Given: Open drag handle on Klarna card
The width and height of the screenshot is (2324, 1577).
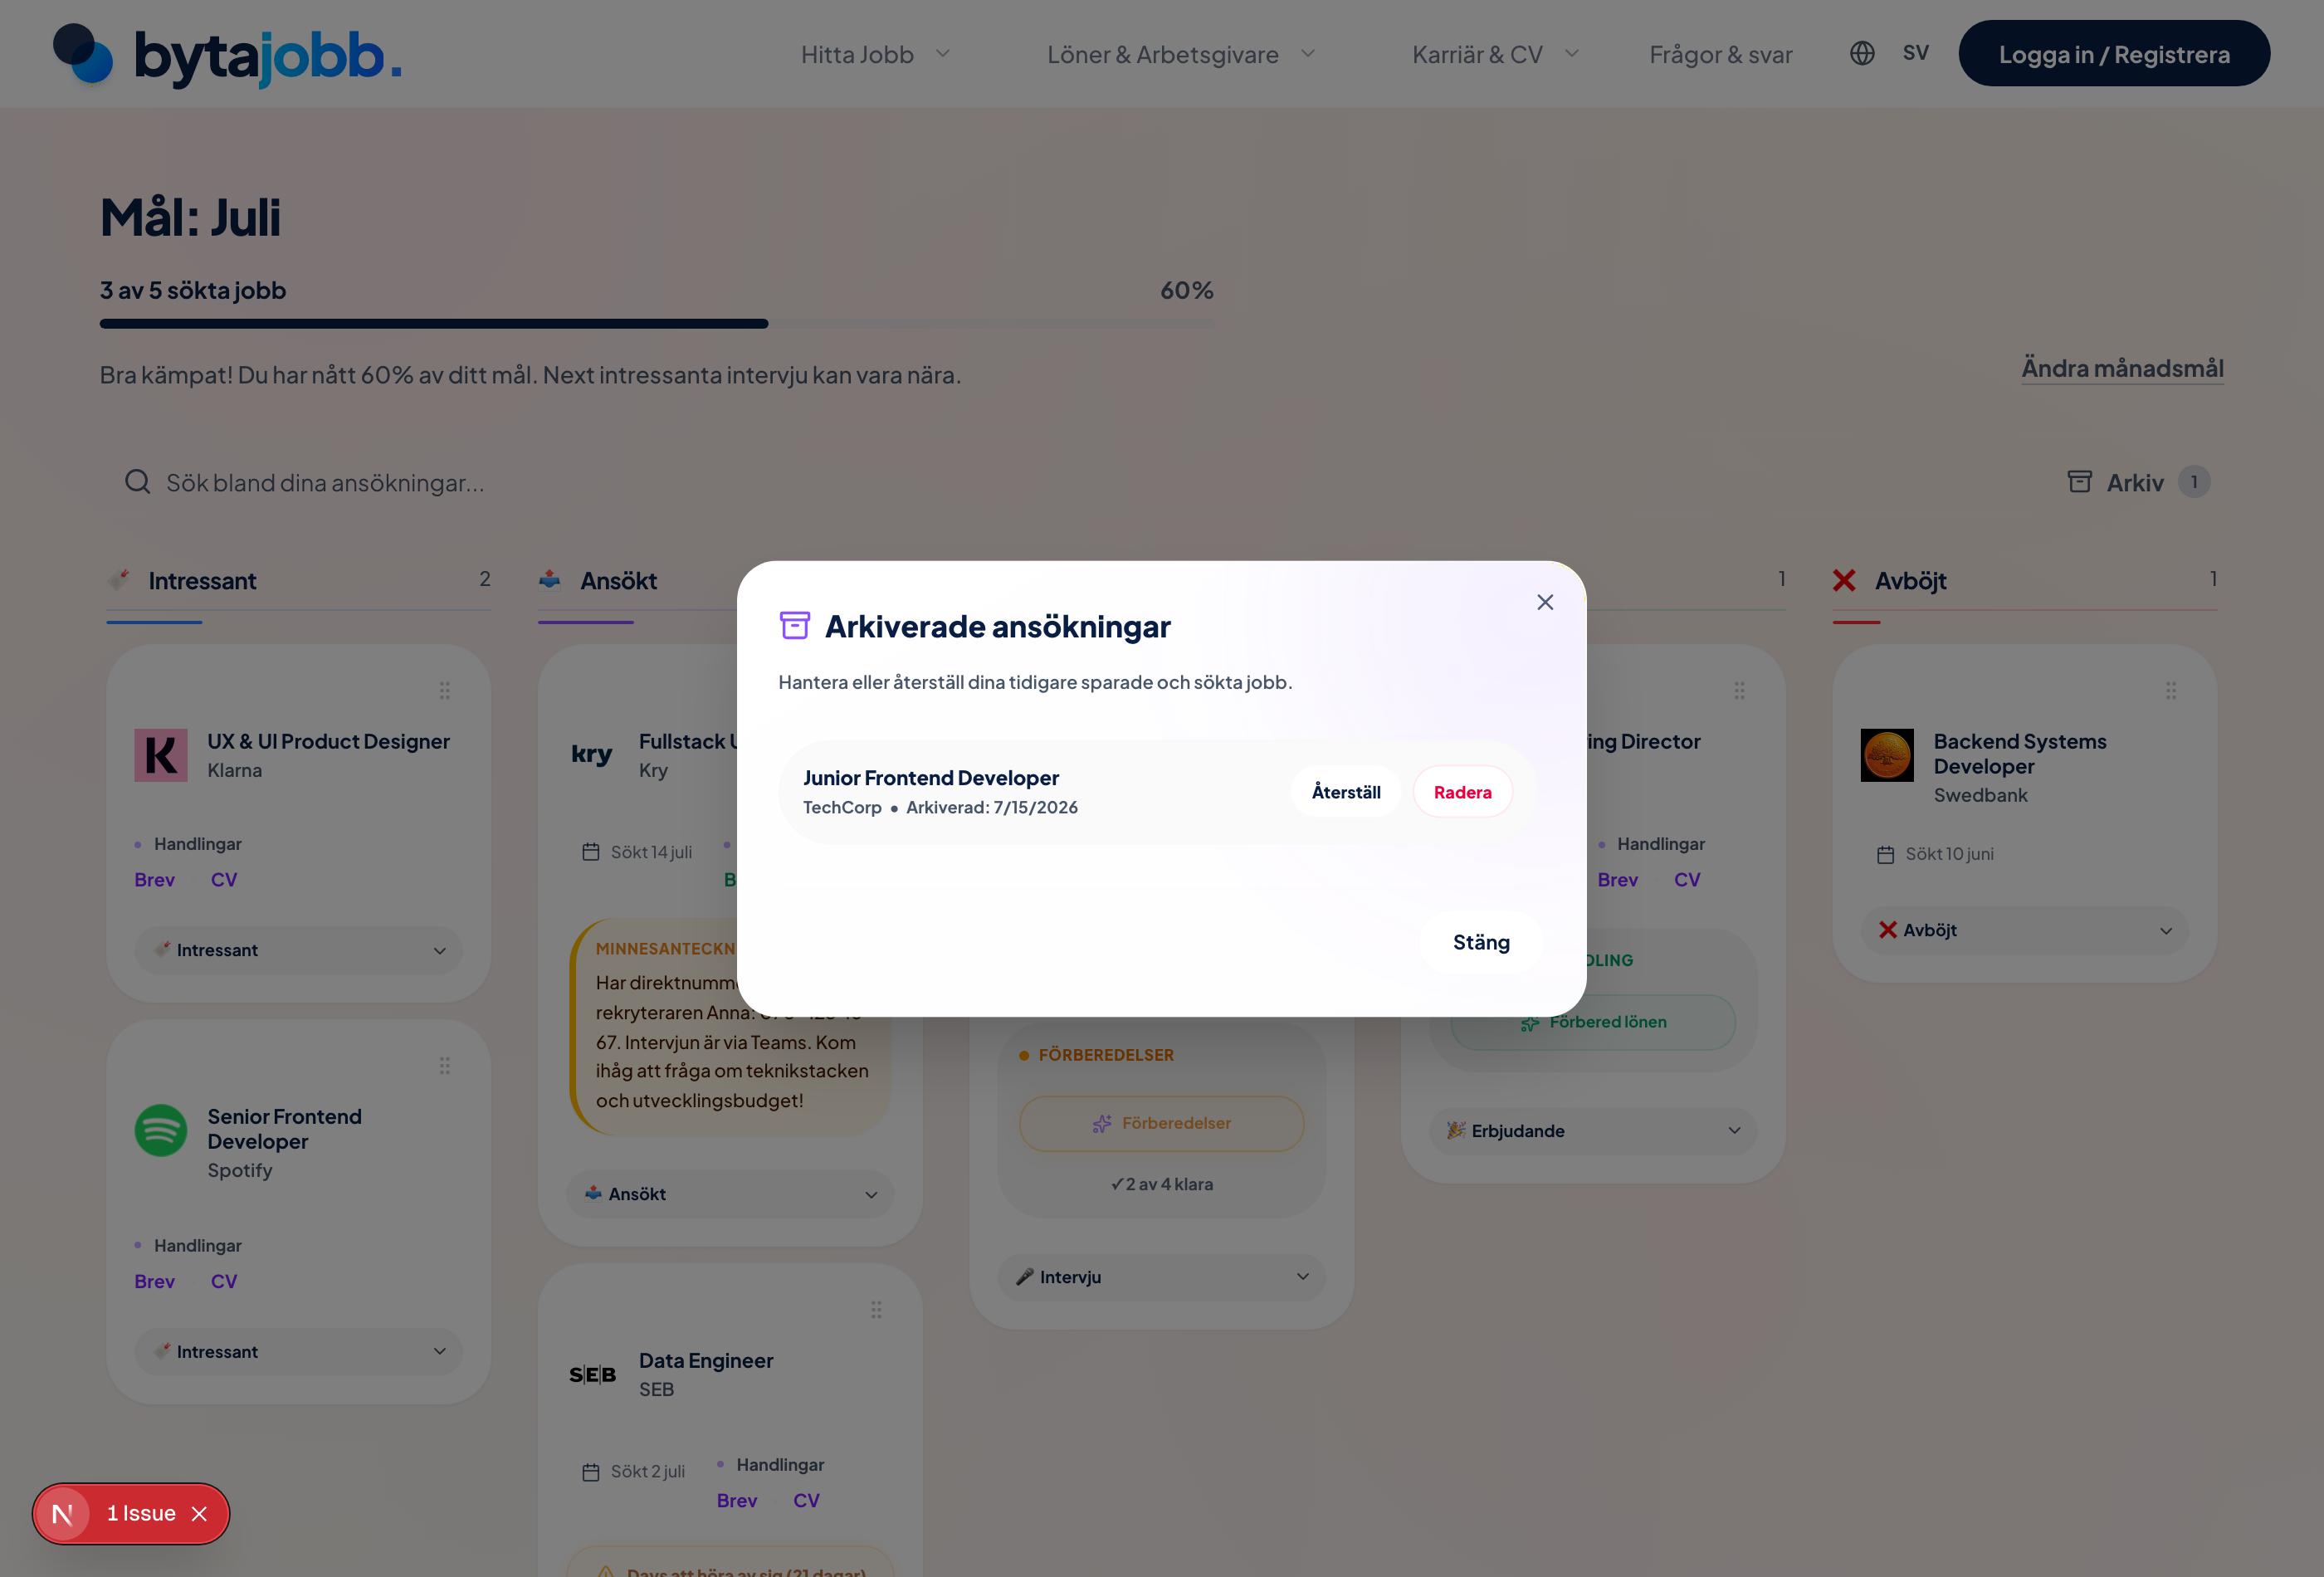Looking at the screenshot, I should [445, 691].
